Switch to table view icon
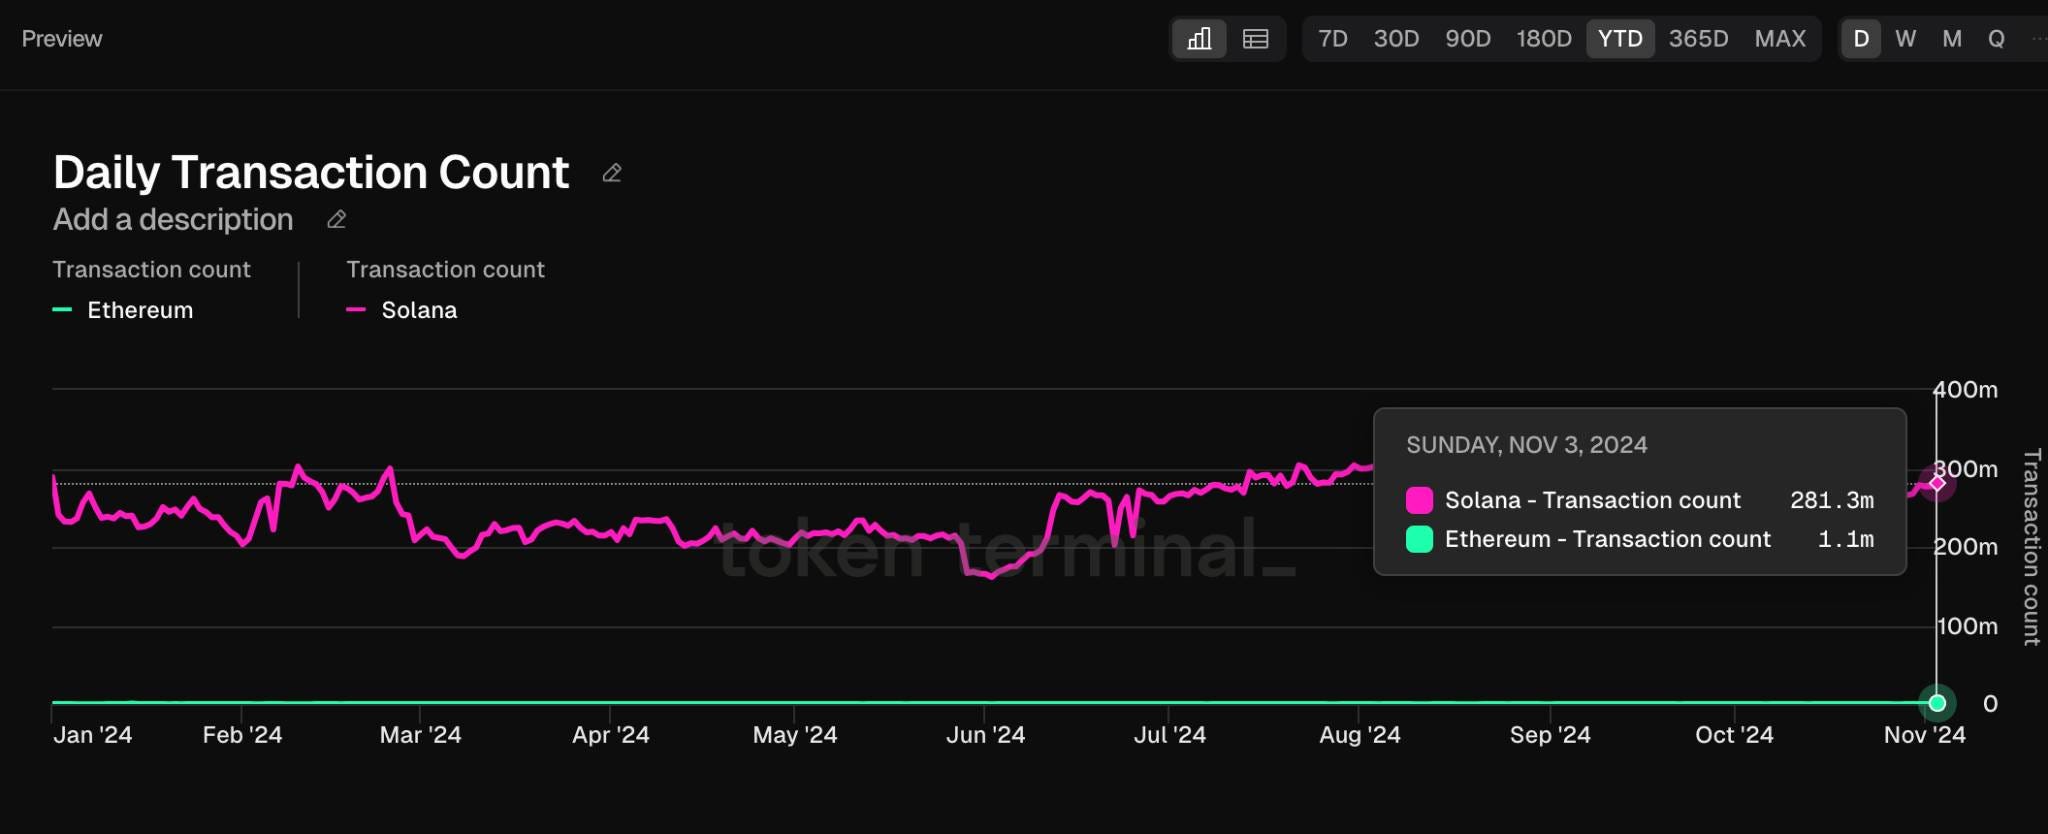The image size is (2048, 834). (1255, 39)
